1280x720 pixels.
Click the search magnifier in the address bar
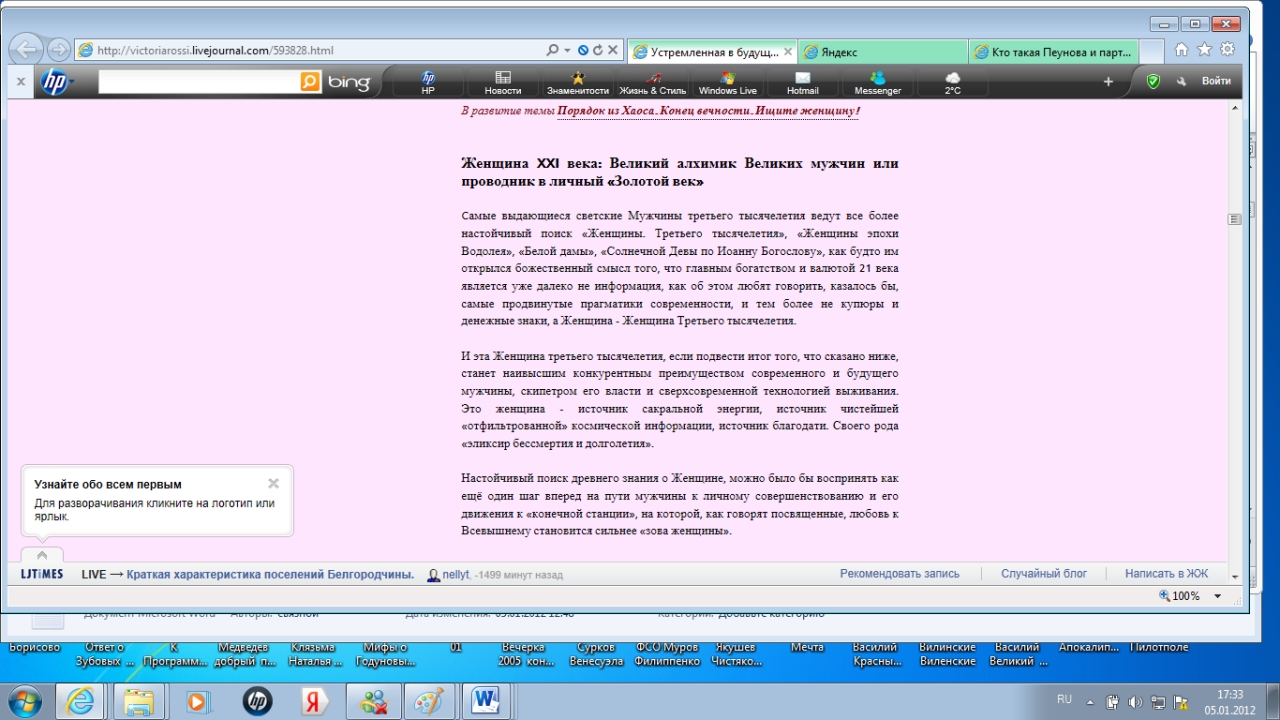click(552, 50)
